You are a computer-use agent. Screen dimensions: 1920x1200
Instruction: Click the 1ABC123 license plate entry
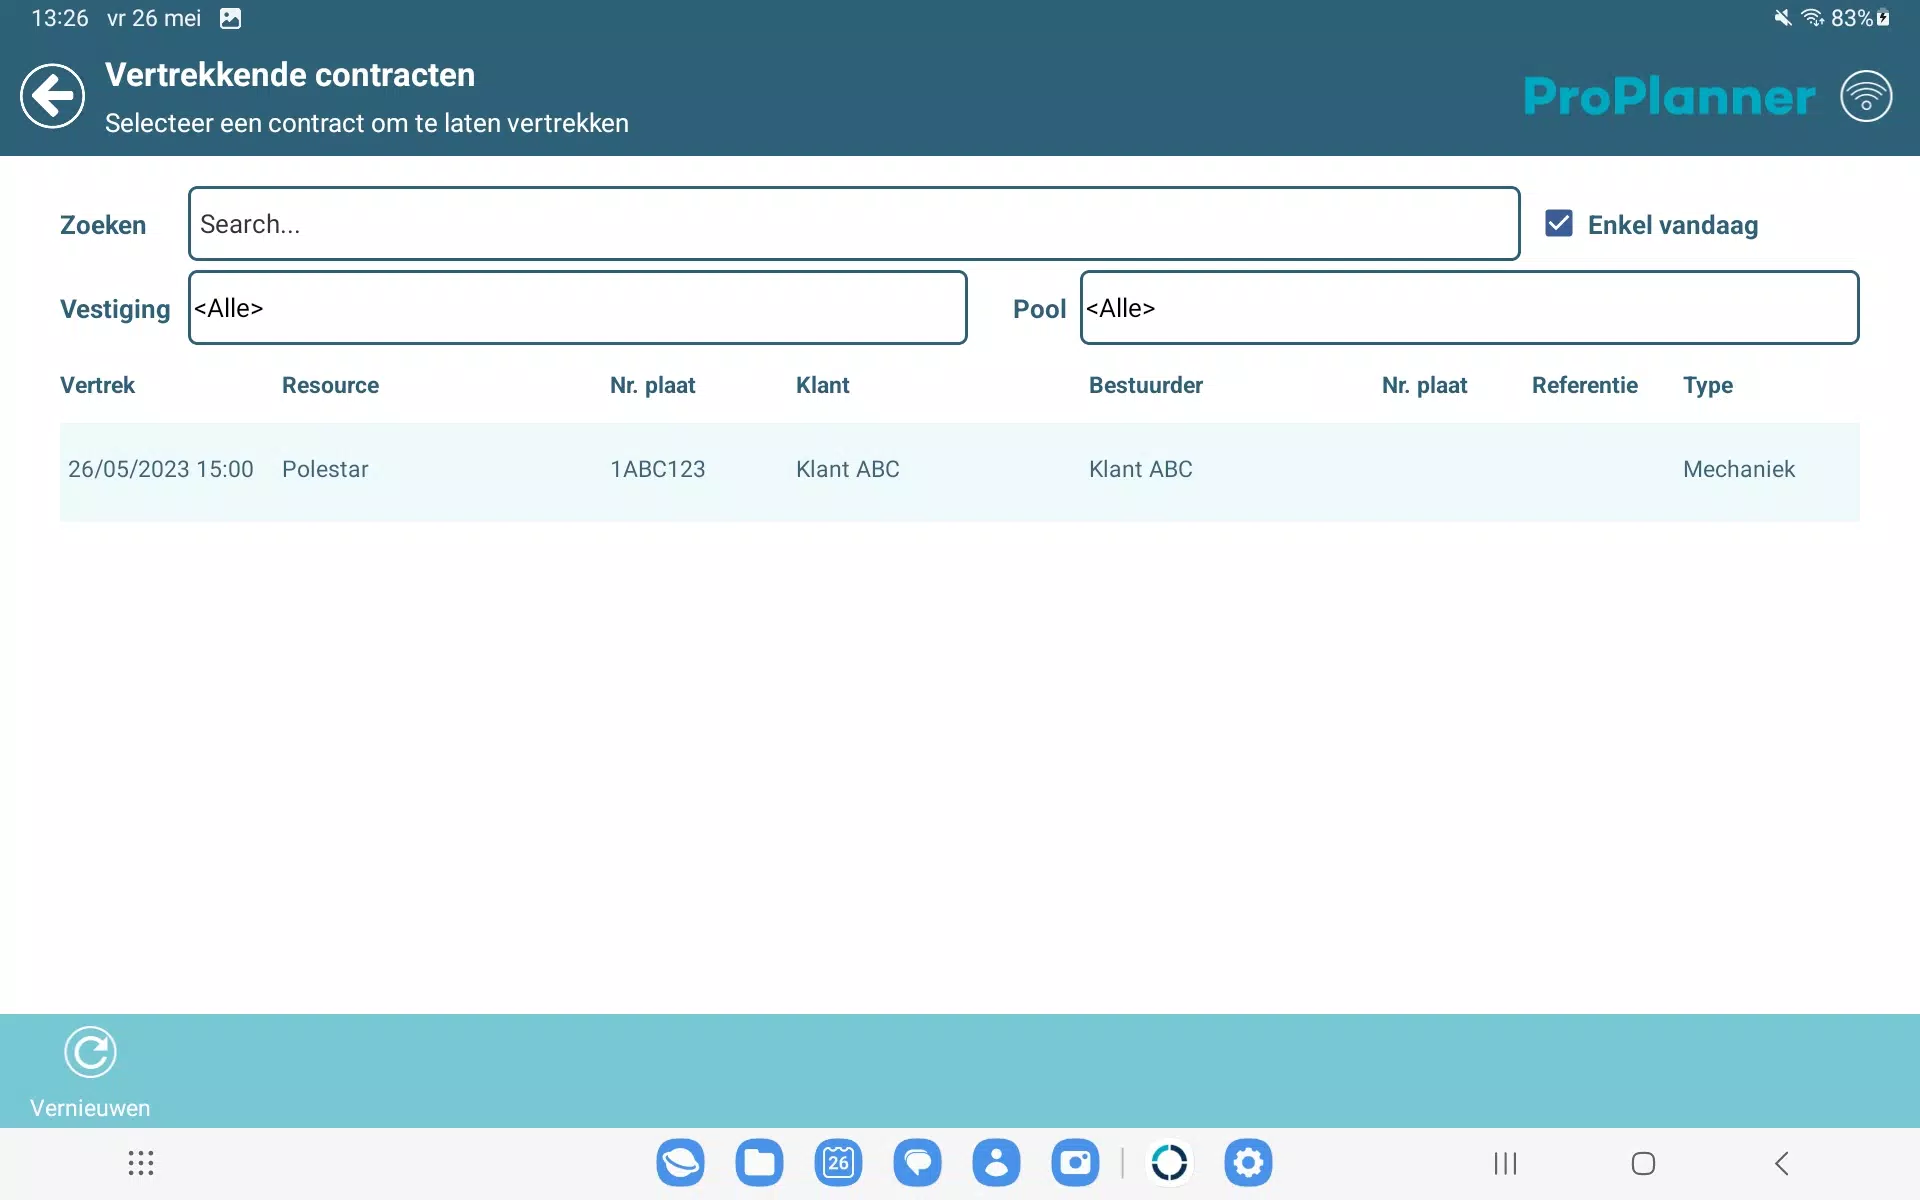click(657, 469)
